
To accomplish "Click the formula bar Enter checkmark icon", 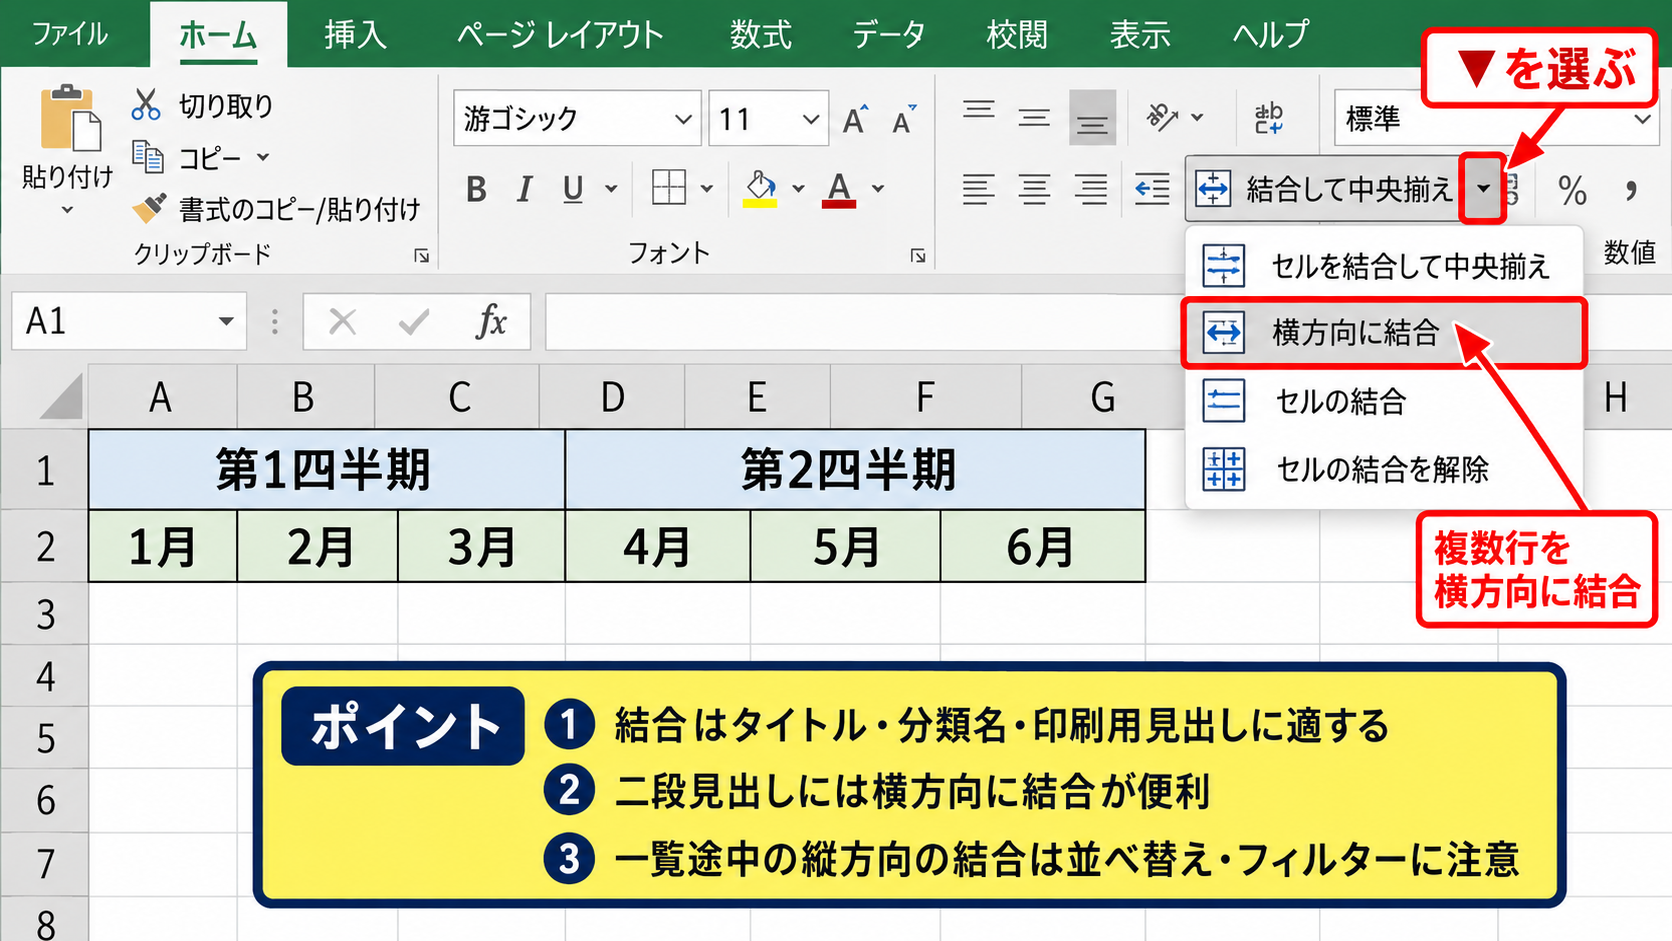I will 413,322.
